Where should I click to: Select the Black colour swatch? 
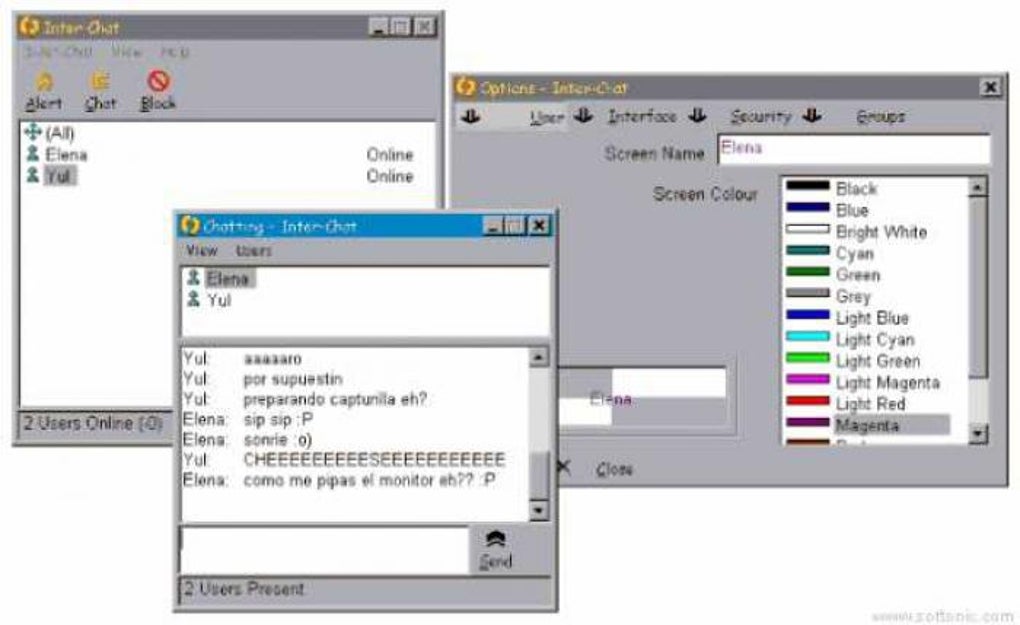(x=808, y=186)
